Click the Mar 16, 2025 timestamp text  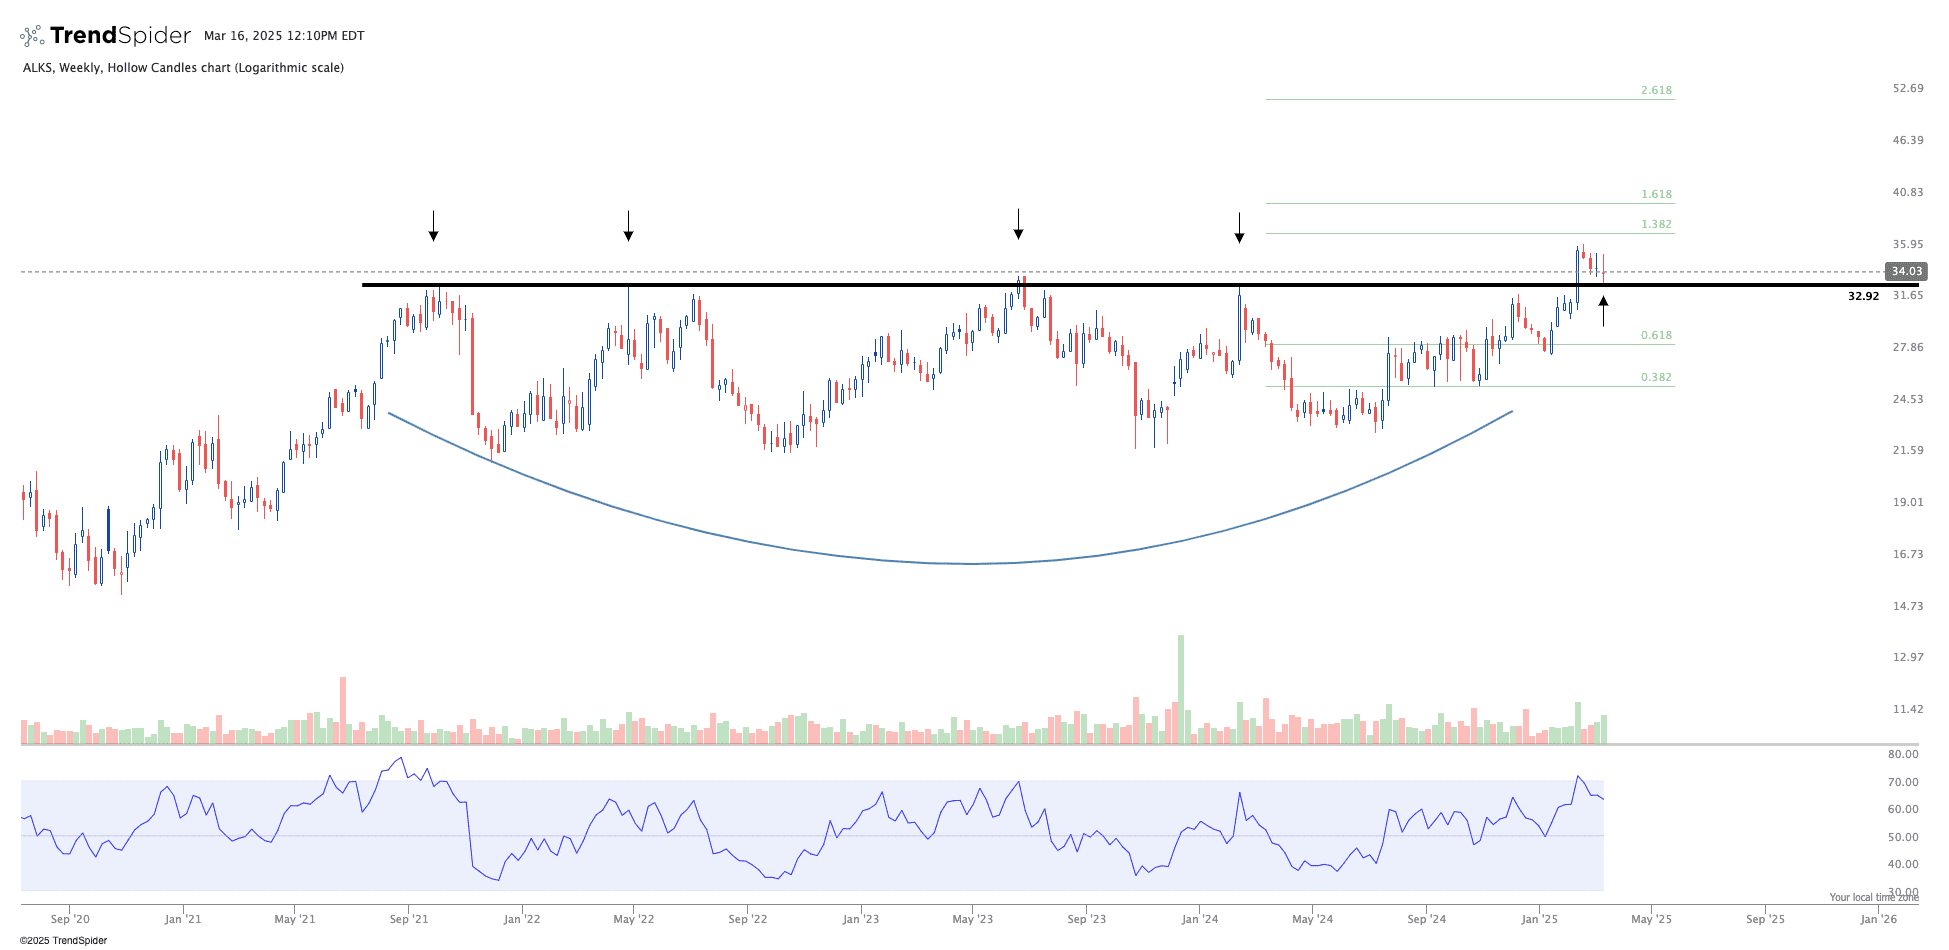click(284, 36)
